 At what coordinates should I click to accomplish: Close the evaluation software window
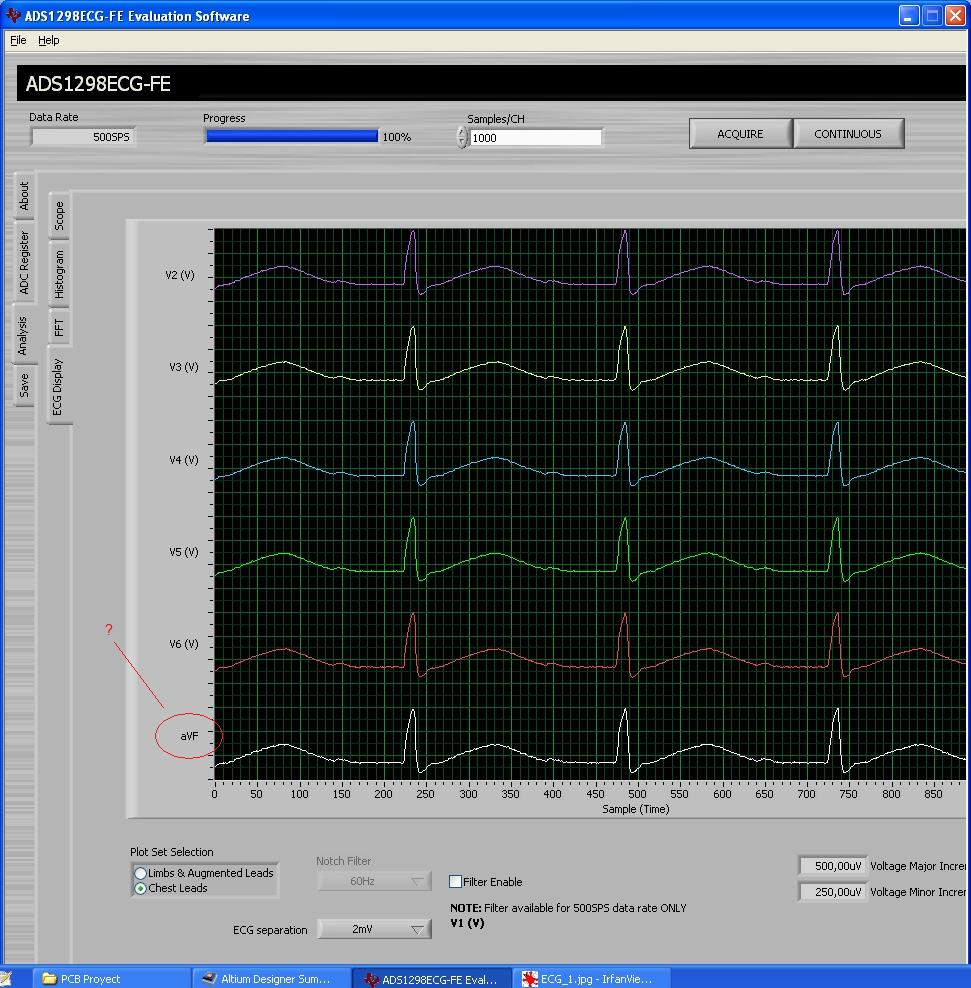[x=955, y=15]
